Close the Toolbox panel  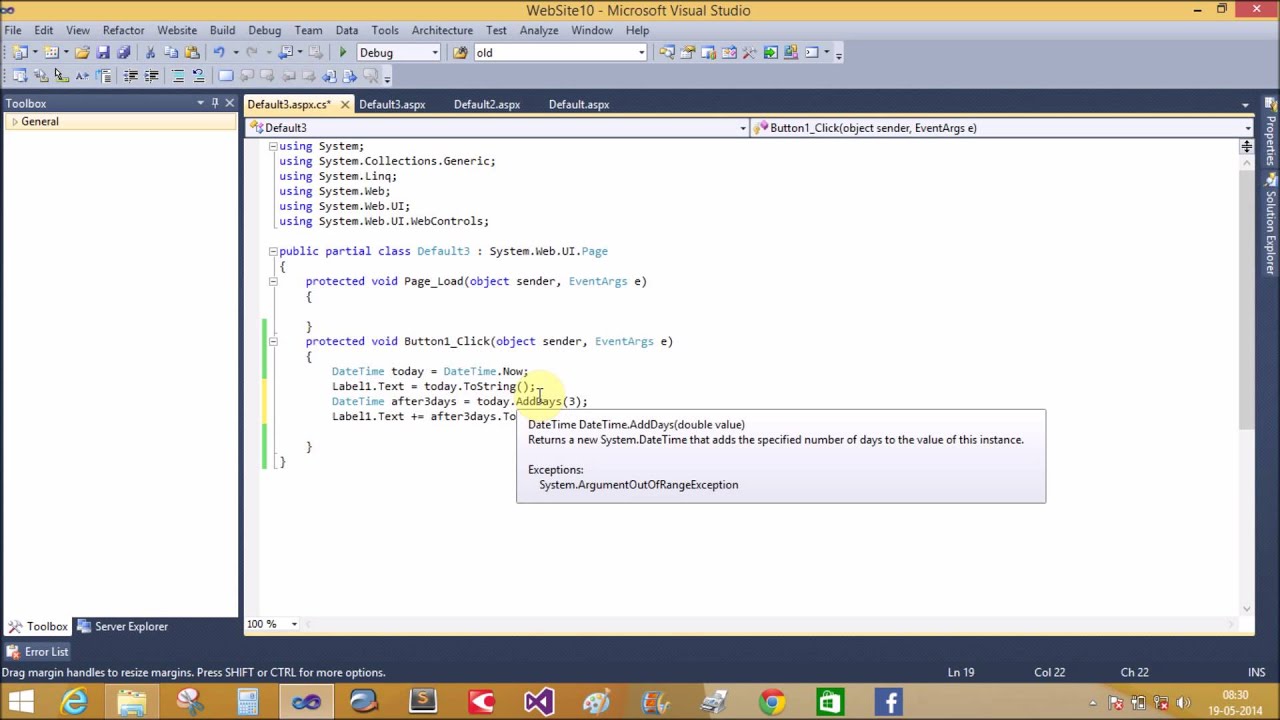pyautogui.click(x=229, y=103)
